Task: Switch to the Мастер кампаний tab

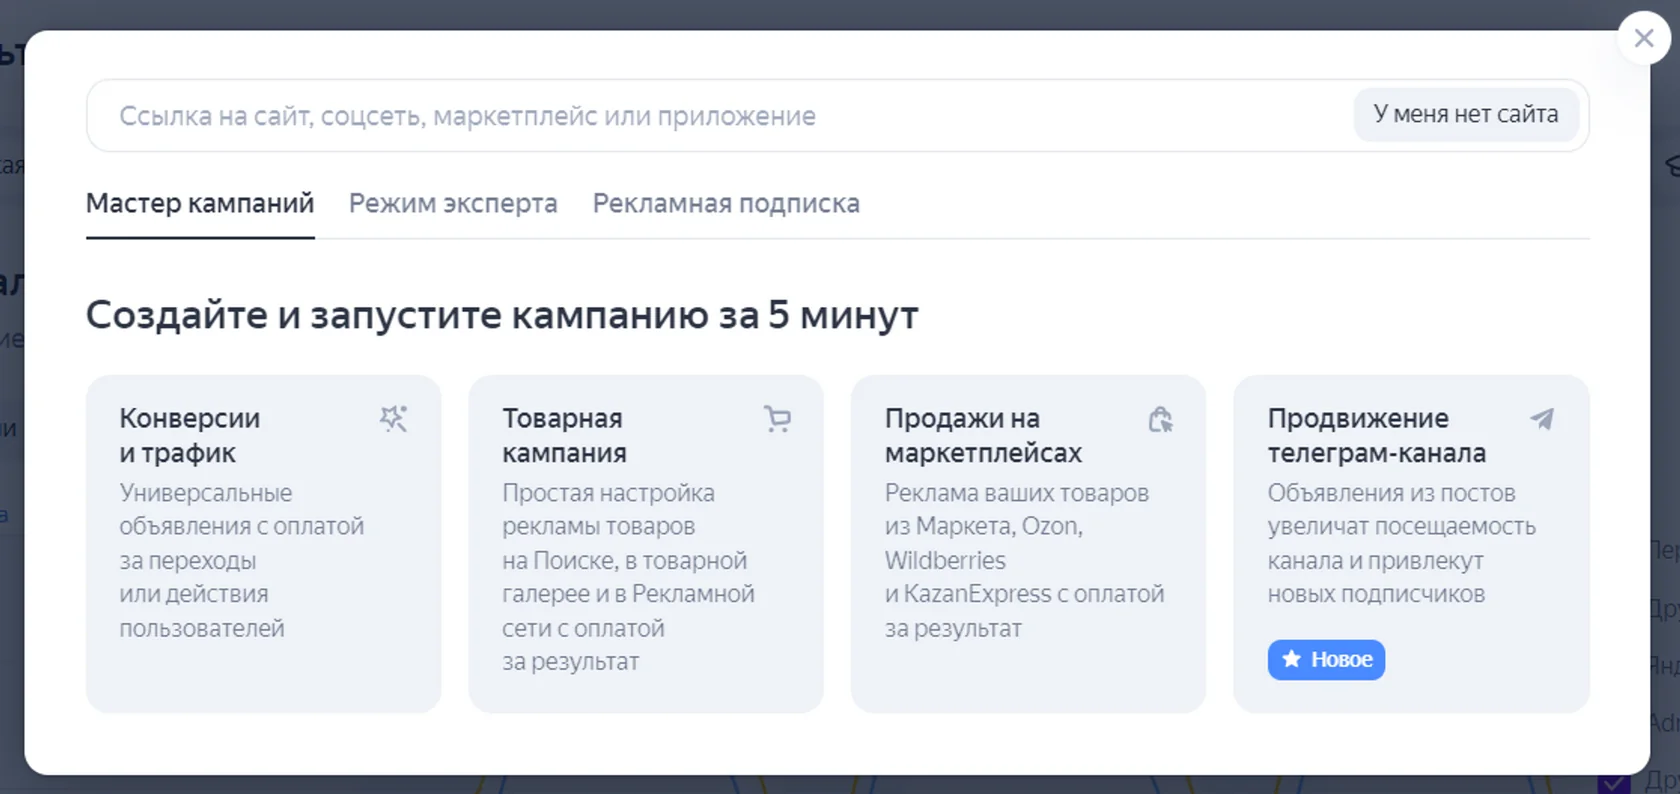Action: [200, 203]
